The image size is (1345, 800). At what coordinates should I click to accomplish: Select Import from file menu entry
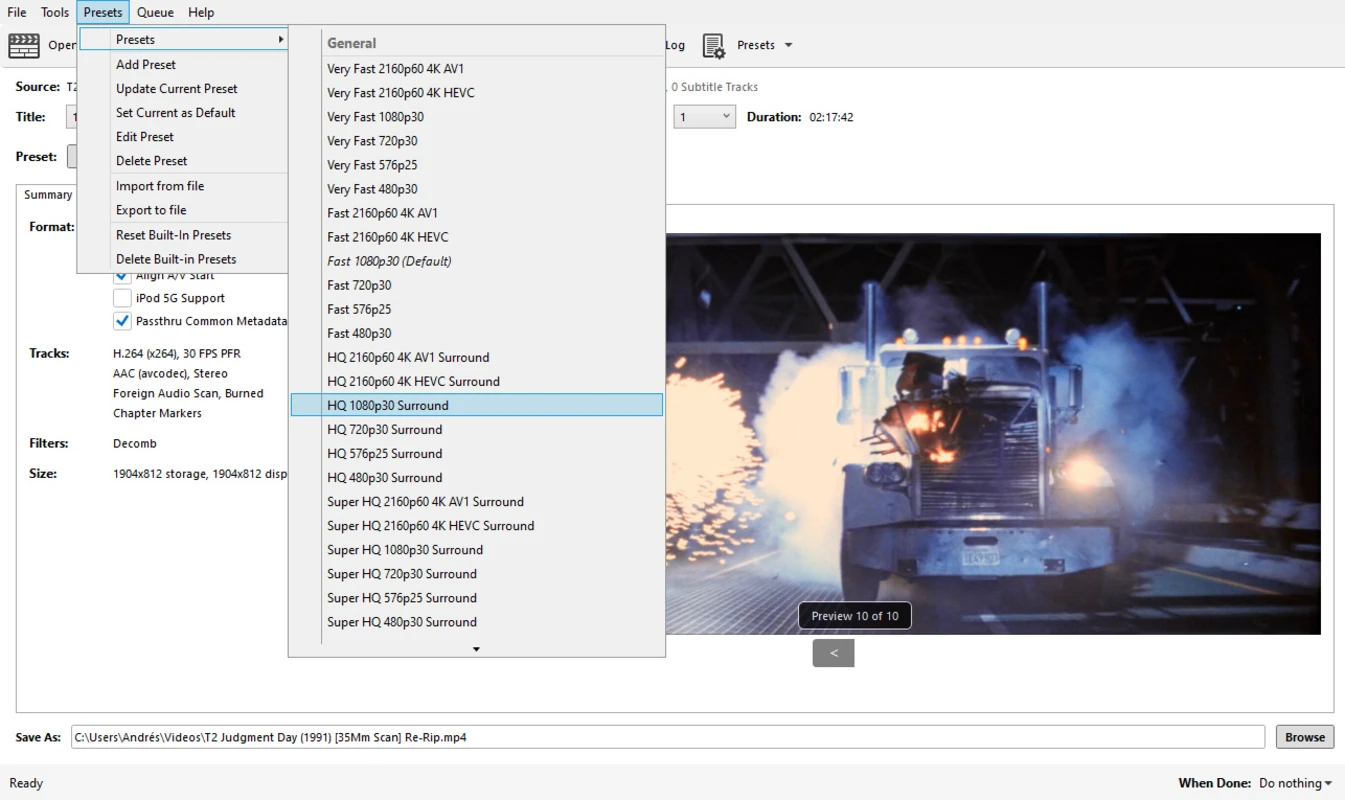[160, 186]
